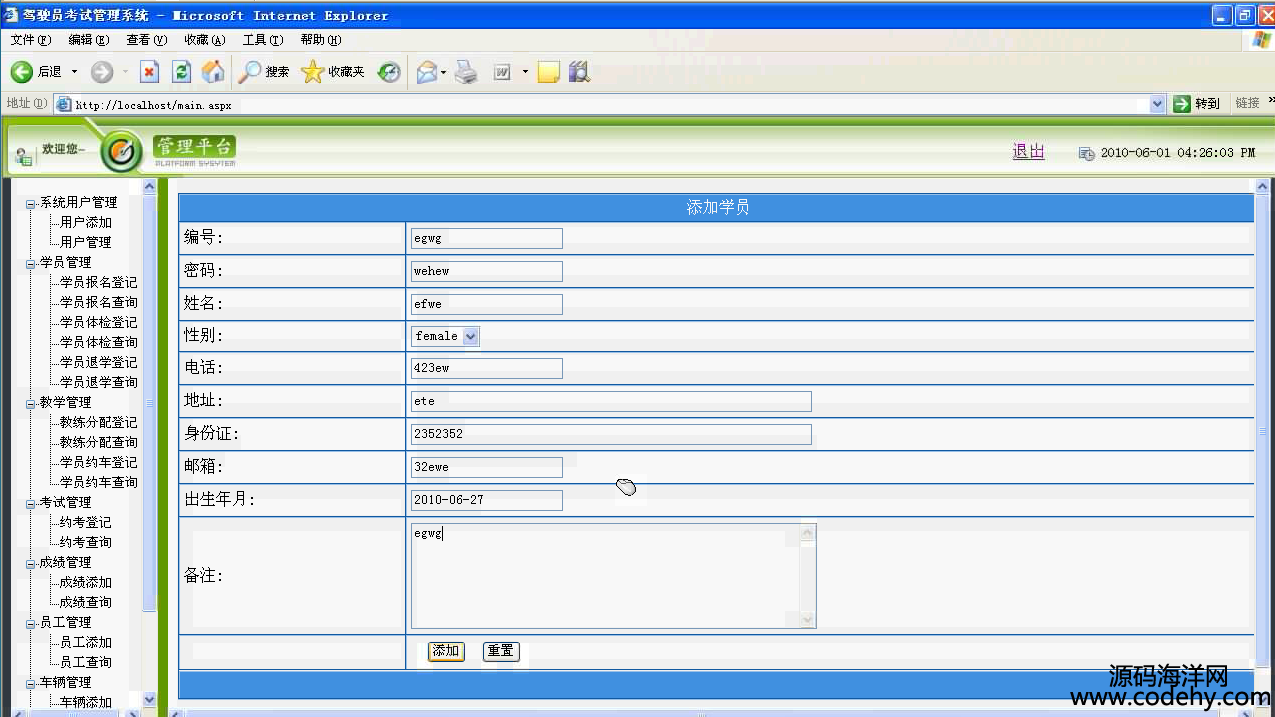Click the Edit with Word icon
This screenshot has width=1275, height=717.
[502, 72]
